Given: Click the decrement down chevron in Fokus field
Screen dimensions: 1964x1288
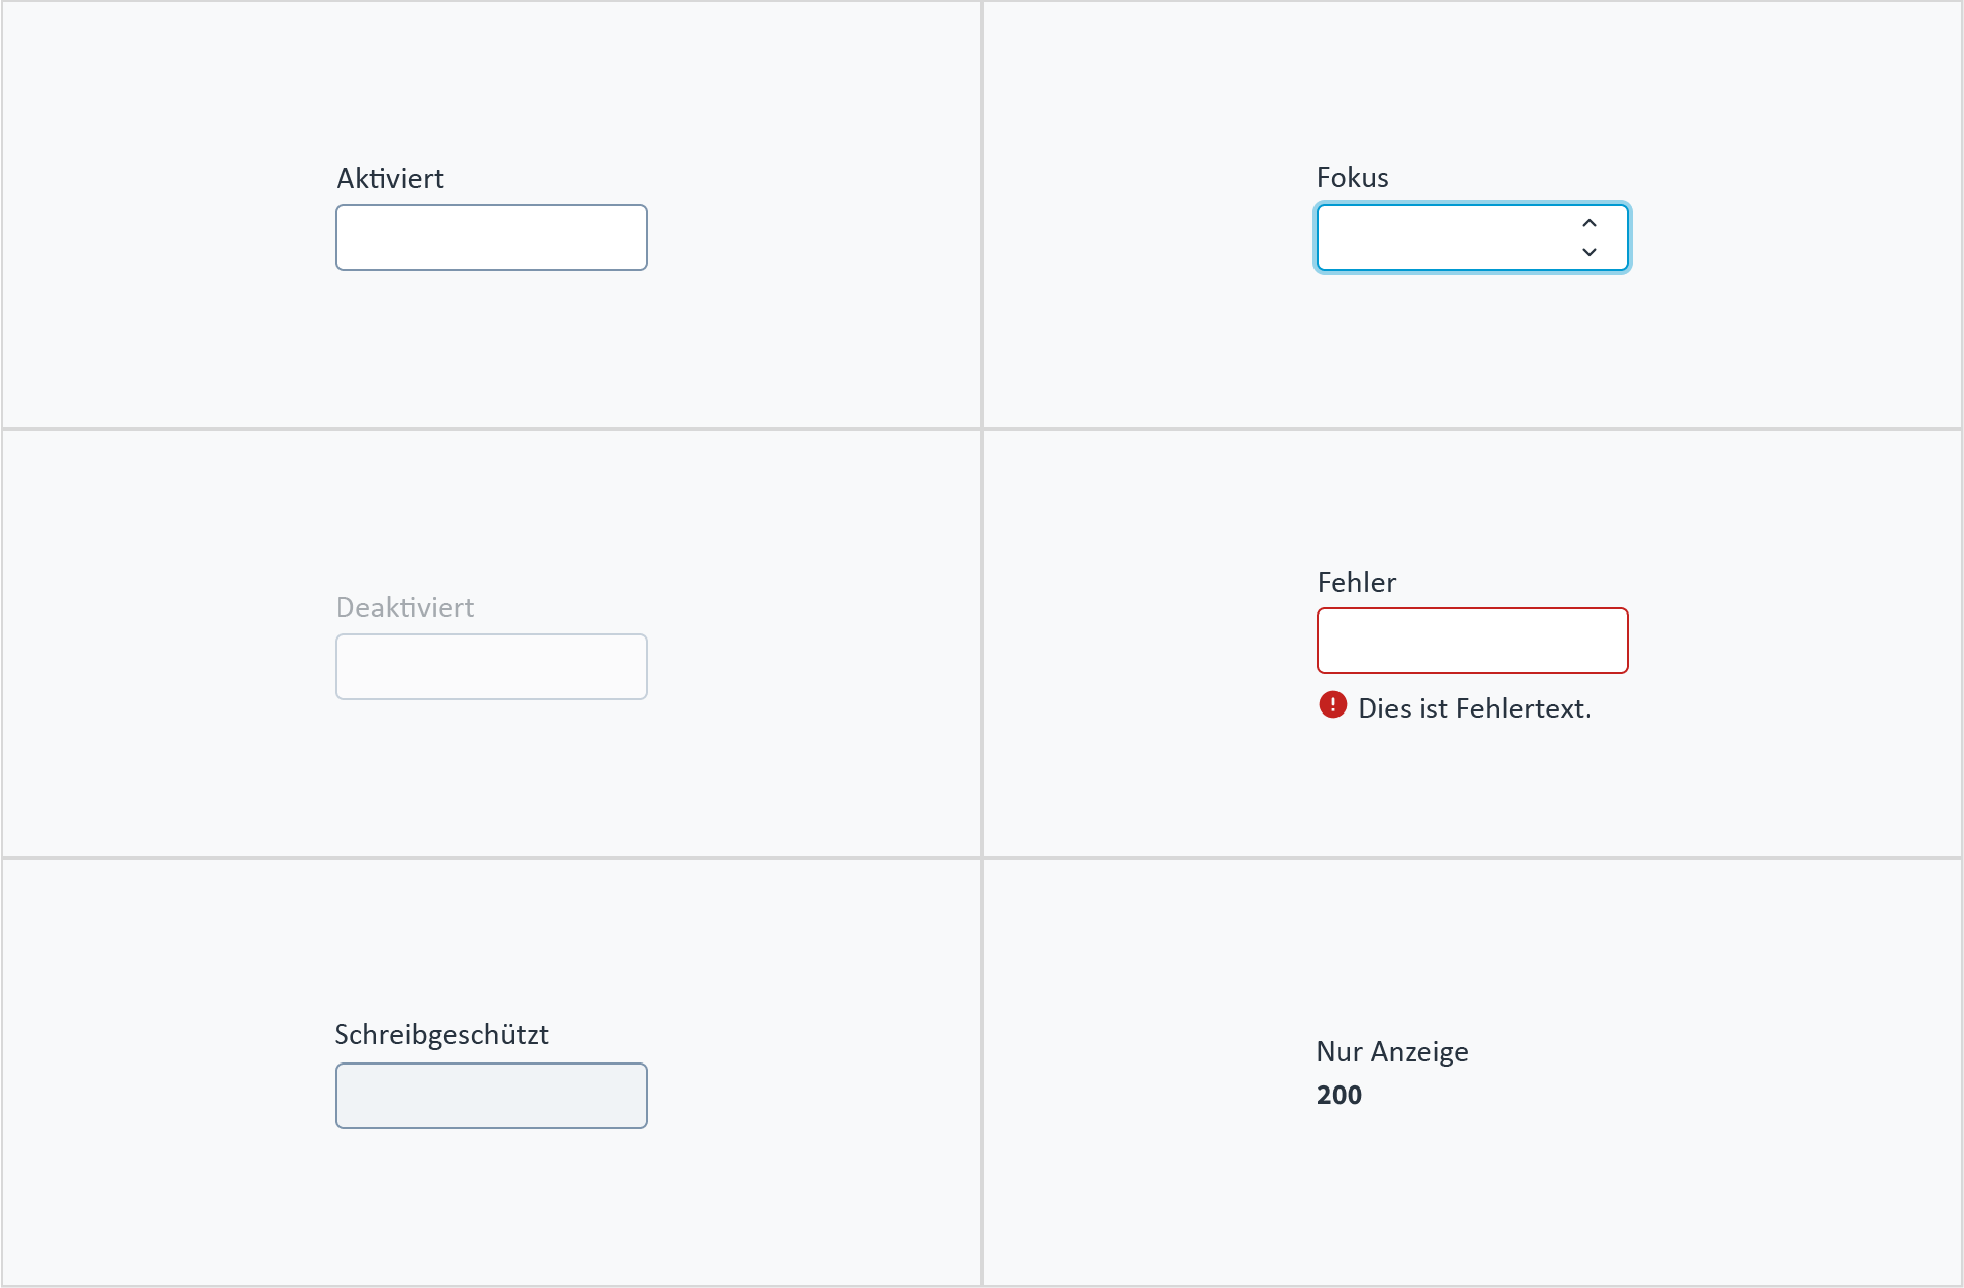Looking at the screenshot, I should pos(1589,252).
